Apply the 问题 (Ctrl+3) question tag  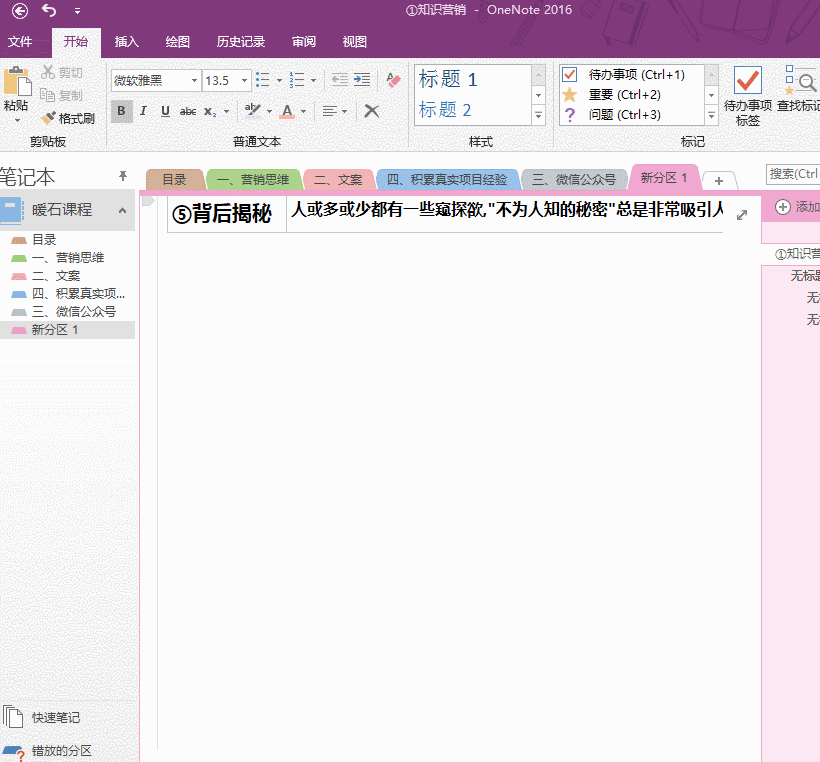(611, 115)
